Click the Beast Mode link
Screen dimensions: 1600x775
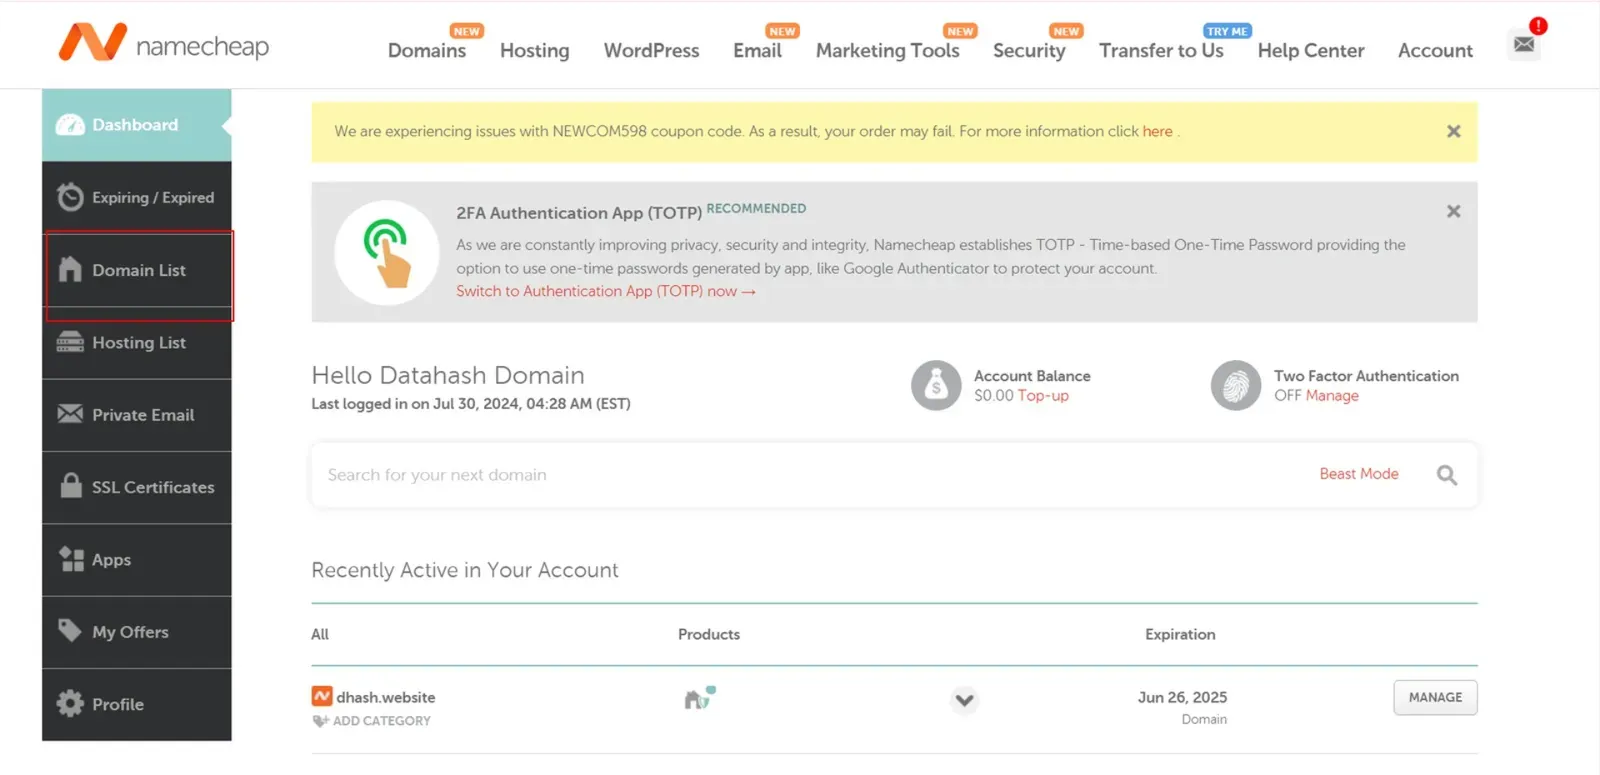click(1359, 474)
